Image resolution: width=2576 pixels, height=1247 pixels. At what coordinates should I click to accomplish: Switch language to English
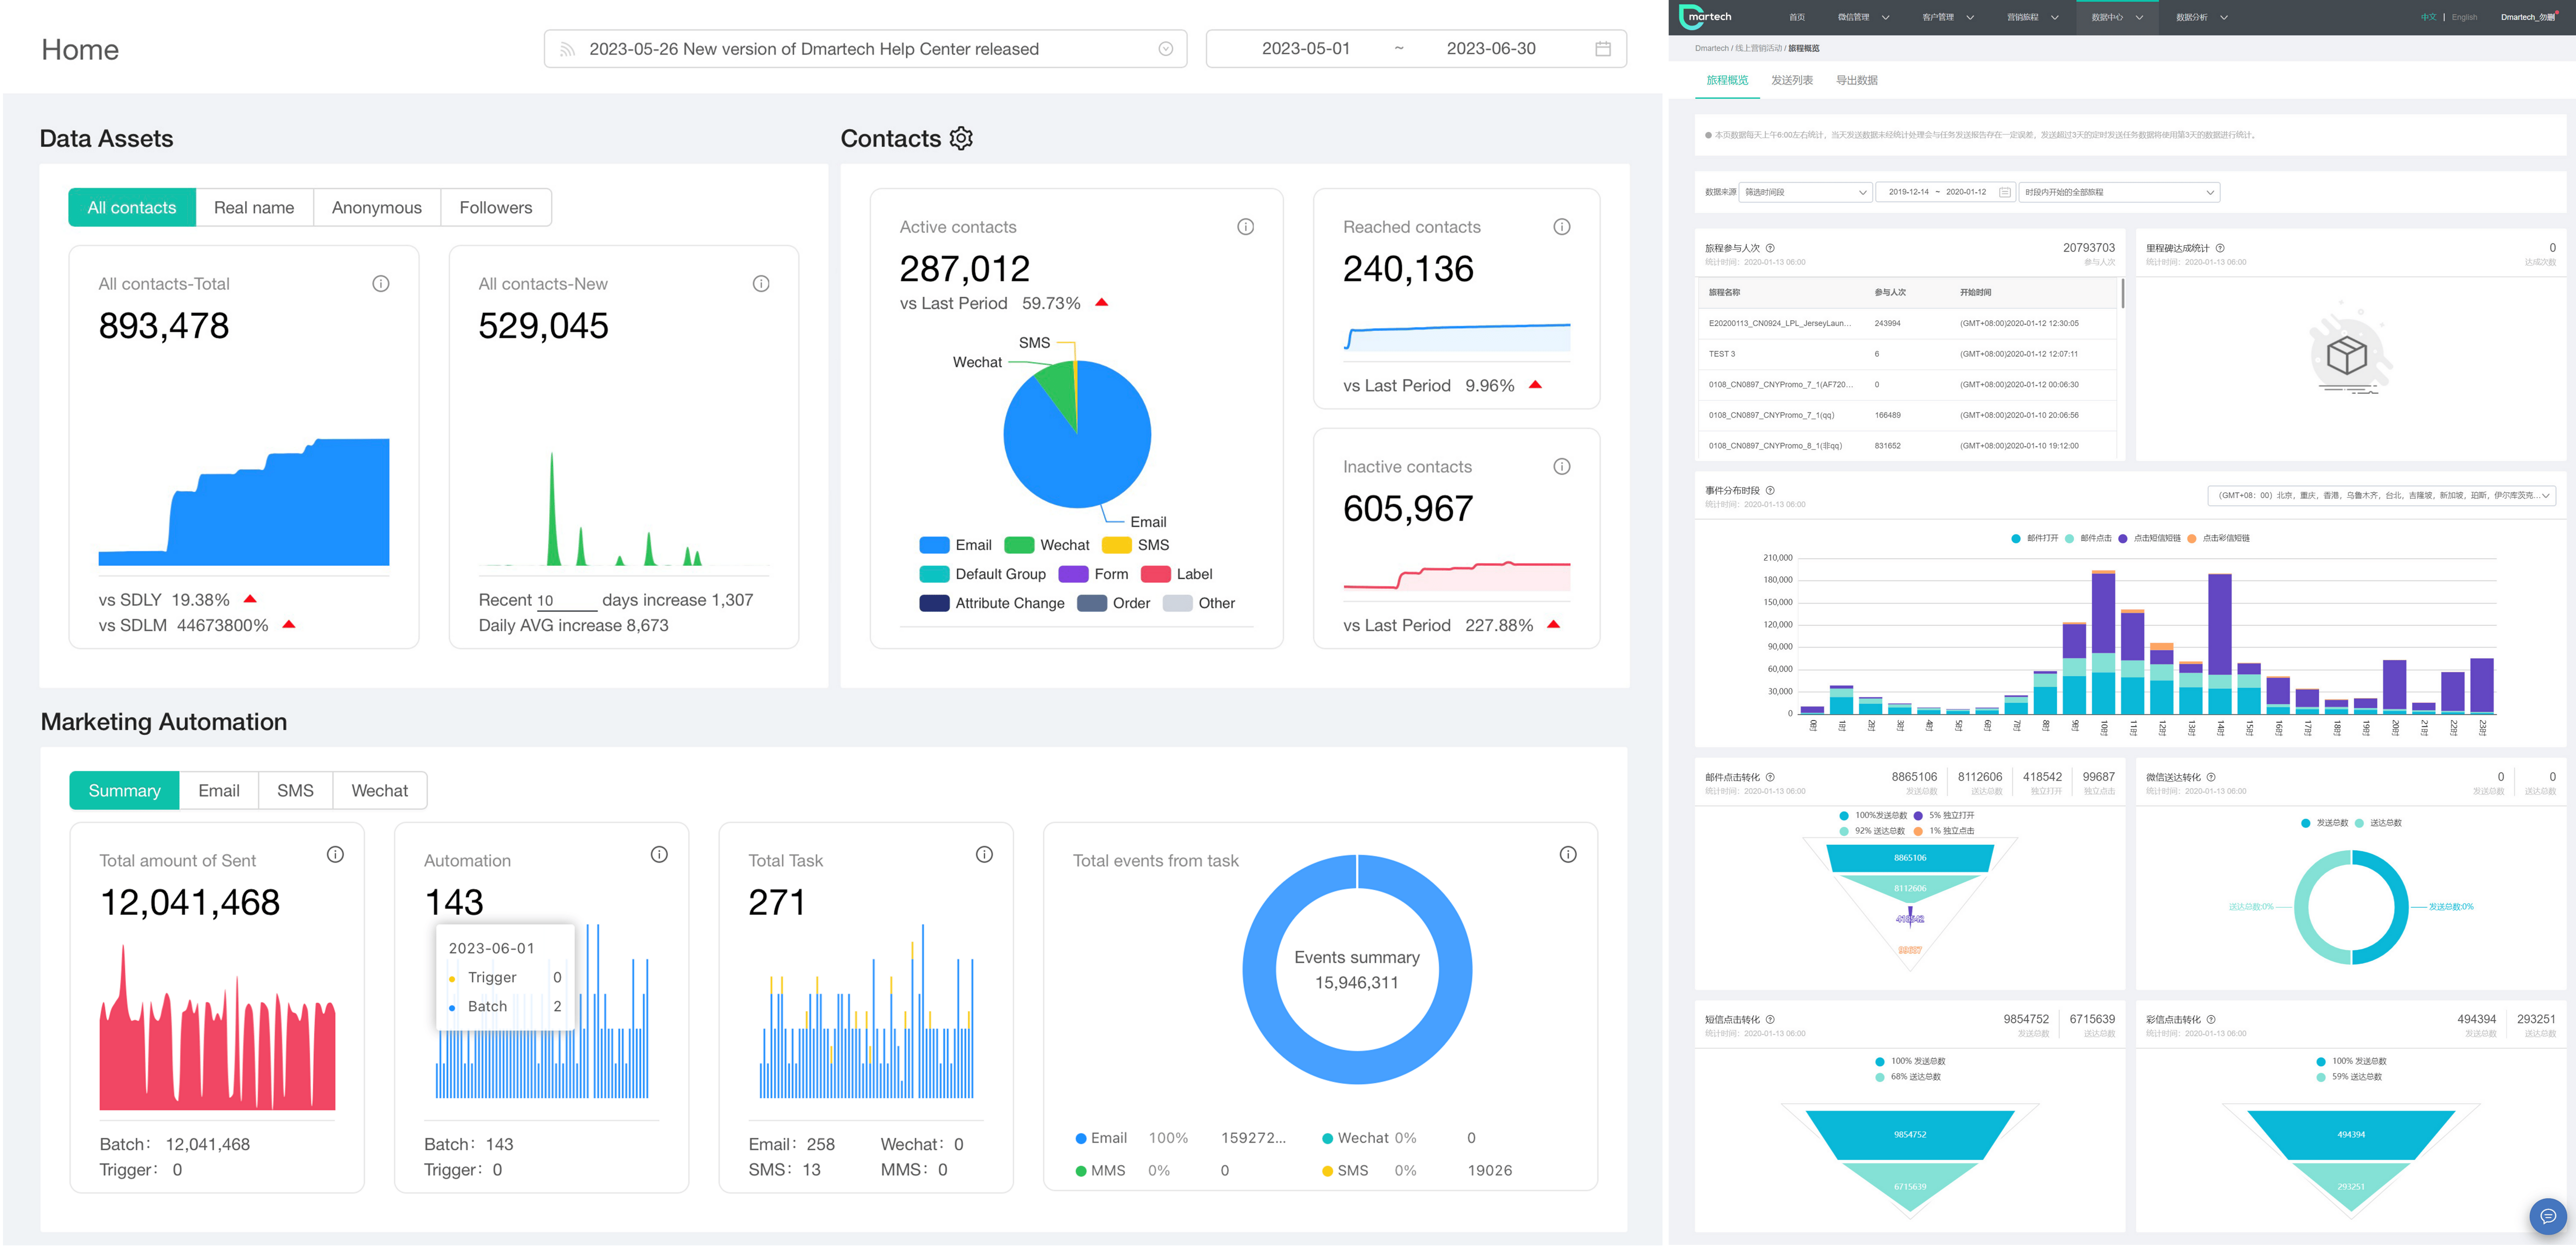[x=2464, y=17]
